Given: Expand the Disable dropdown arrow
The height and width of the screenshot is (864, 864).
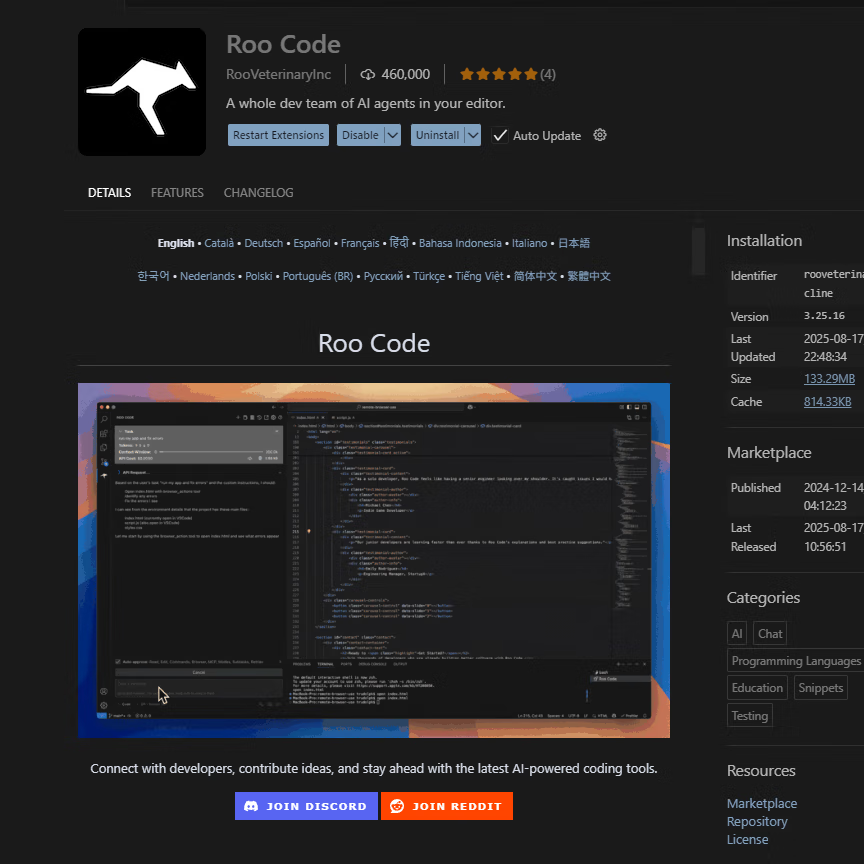Looking at the screenshot, I should (393, 135).
